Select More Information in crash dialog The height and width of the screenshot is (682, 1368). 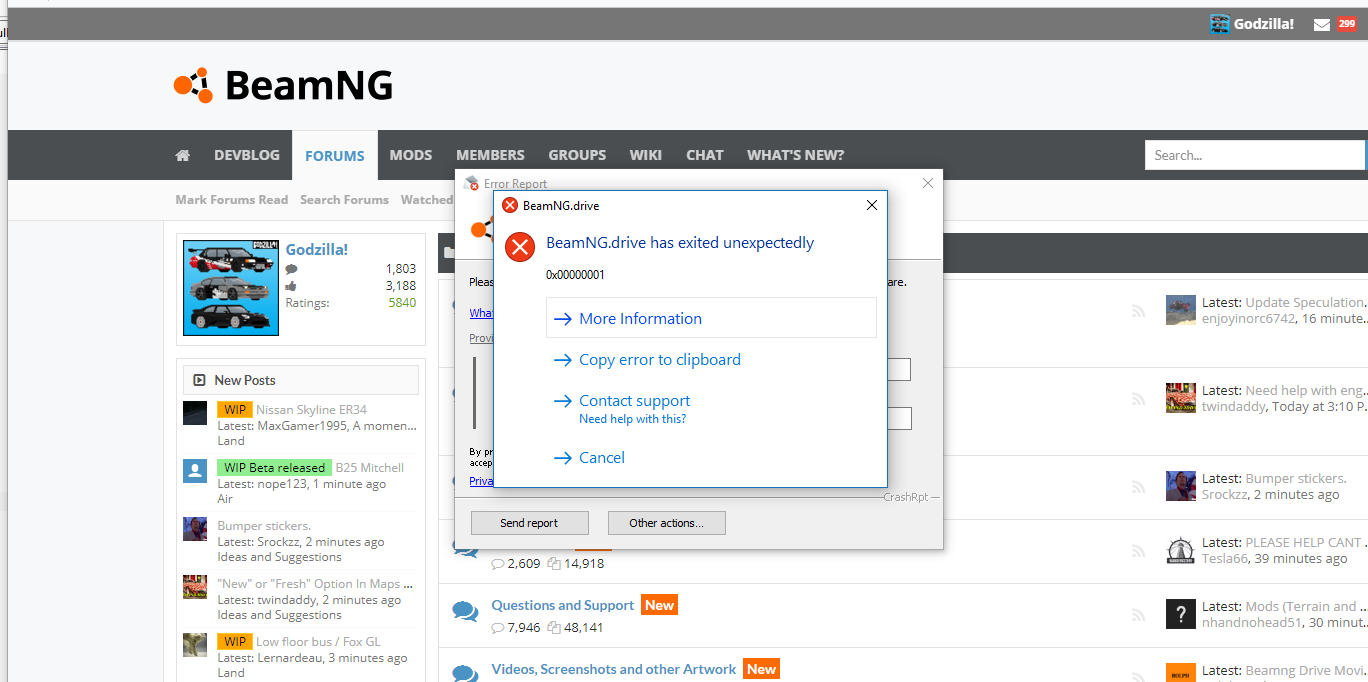coord(711,318)
